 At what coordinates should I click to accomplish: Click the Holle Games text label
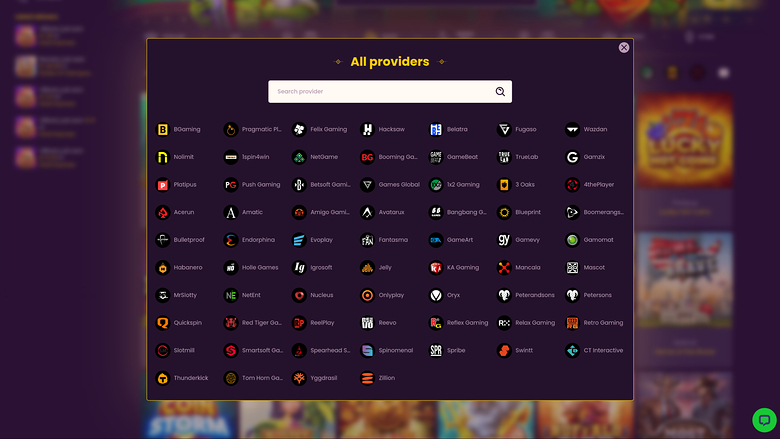[x=260, y=267]
